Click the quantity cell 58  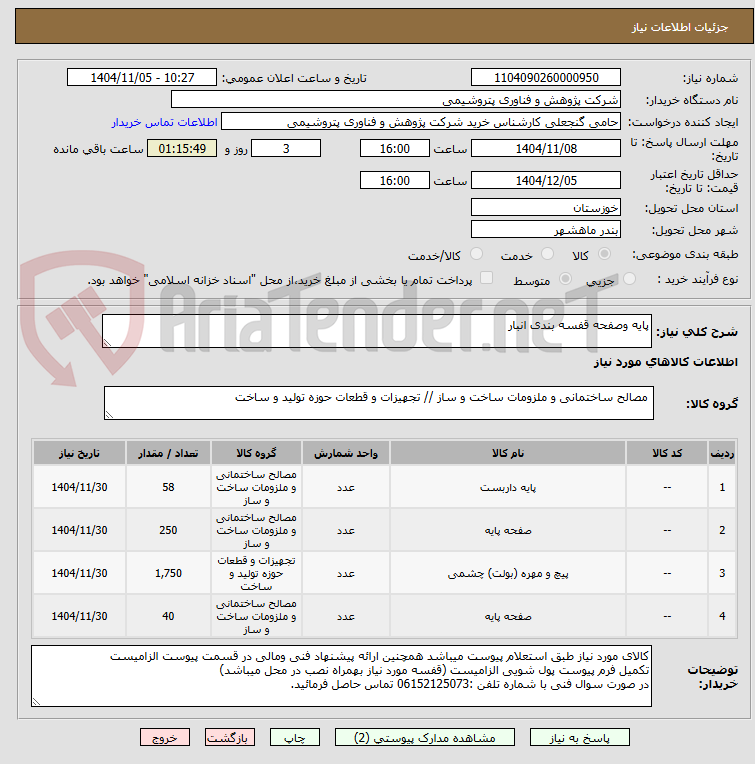(168, 487)
